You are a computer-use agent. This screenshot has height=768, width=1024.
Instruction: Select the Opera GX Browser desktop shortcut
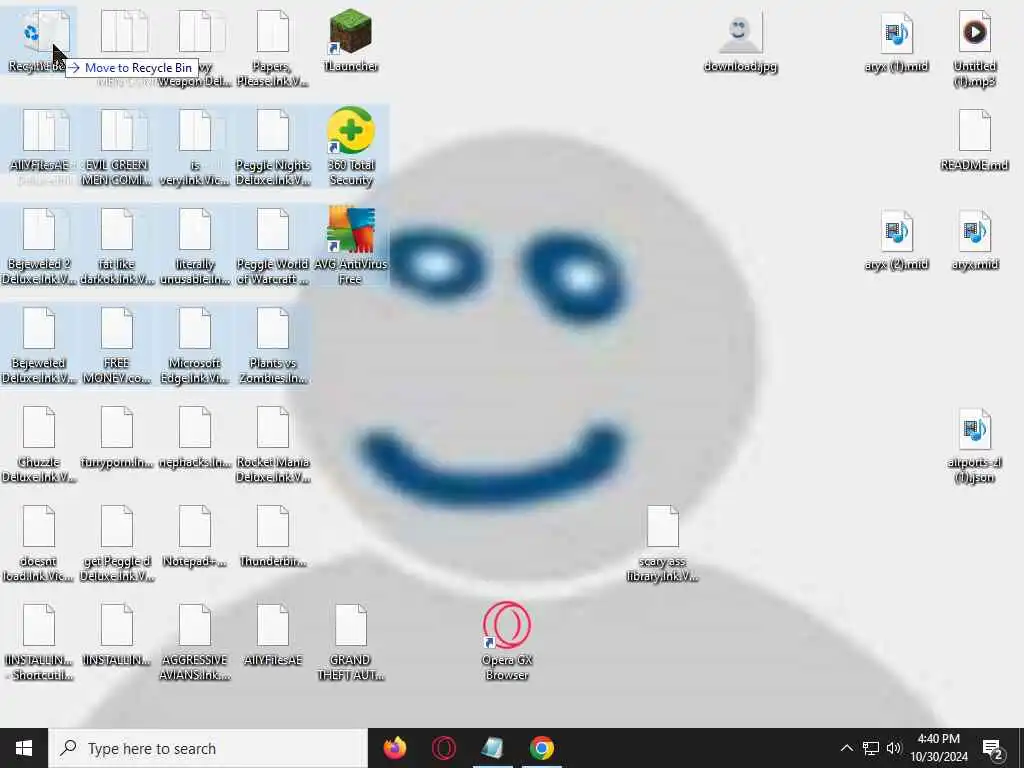click(507, 641)
